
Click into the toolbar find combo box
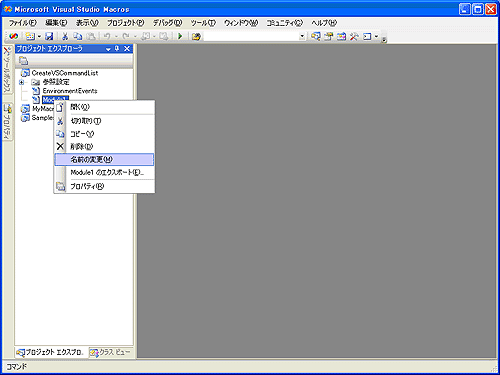(251, 36)
